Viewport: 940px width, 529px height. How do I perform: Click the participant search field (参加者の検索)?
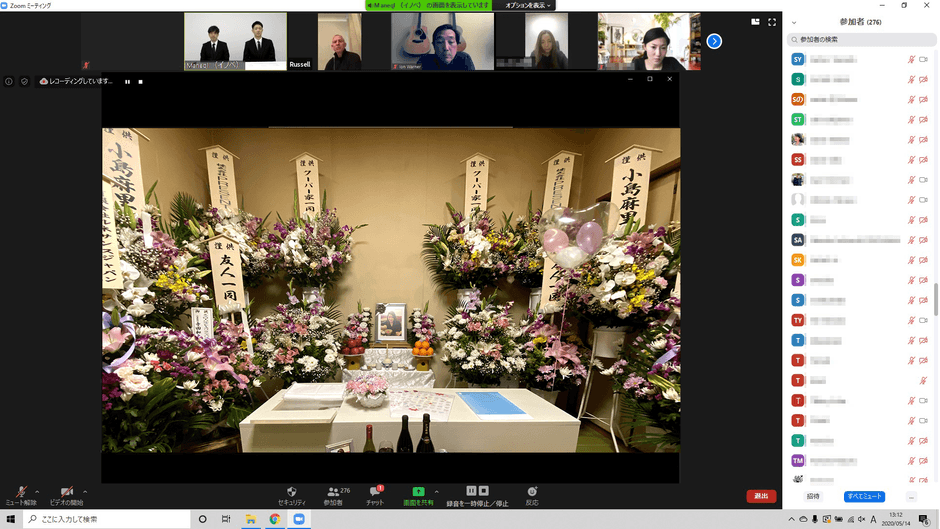click(861, 40)
